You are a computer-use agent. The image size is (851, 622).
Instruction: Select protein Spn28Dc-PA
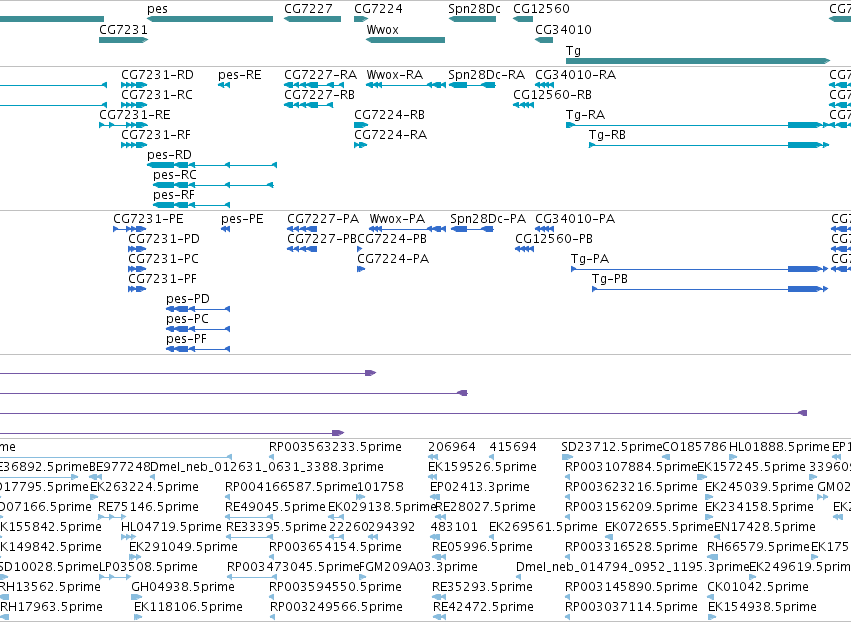pos(488,219)
